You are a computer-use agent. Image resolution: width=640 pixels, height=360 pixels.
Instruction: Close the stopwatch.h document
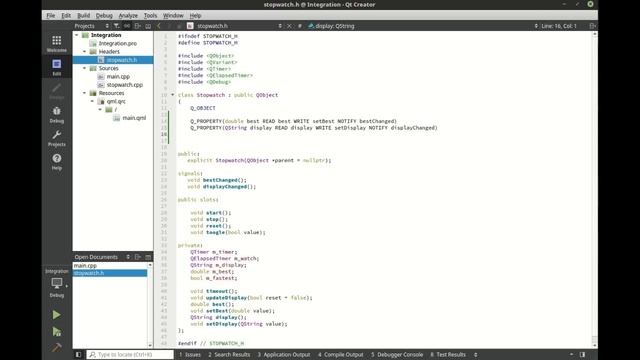[289, 26]
